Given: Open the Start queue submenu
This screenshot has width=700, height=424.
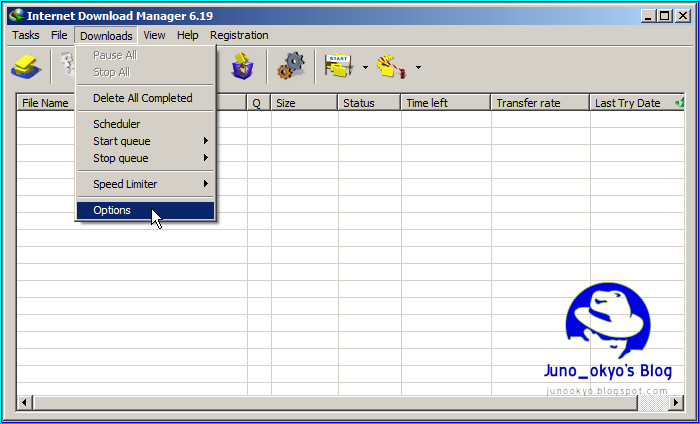Looking at the screenshot, I should click(x=146, y=141).
